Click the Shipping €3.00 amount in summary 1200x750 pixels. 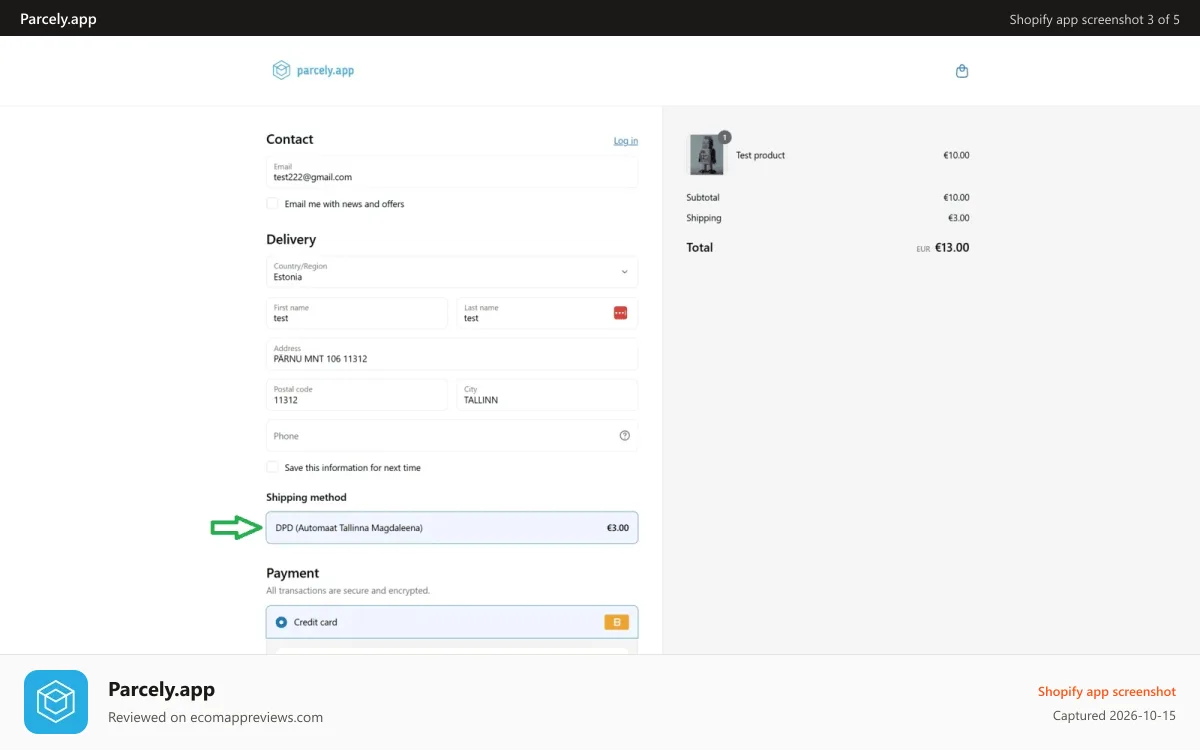coord(959,218)
